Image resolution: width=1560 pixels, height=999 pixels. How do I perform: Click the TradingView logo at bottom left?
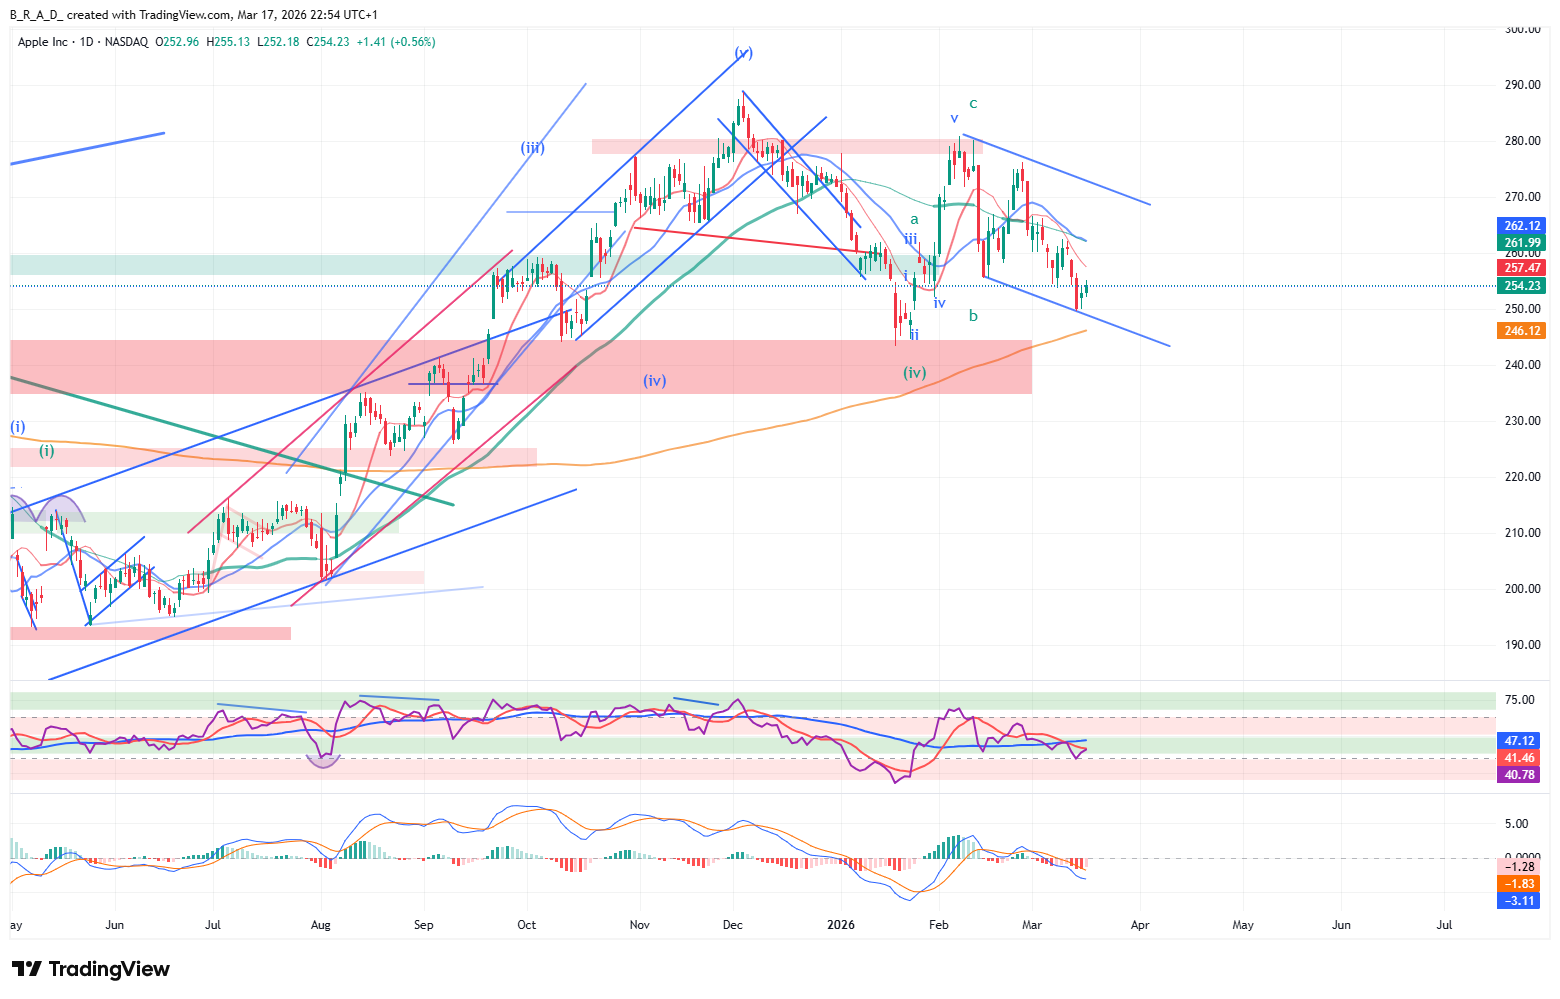pyautogui.click(x=90, y=969)
